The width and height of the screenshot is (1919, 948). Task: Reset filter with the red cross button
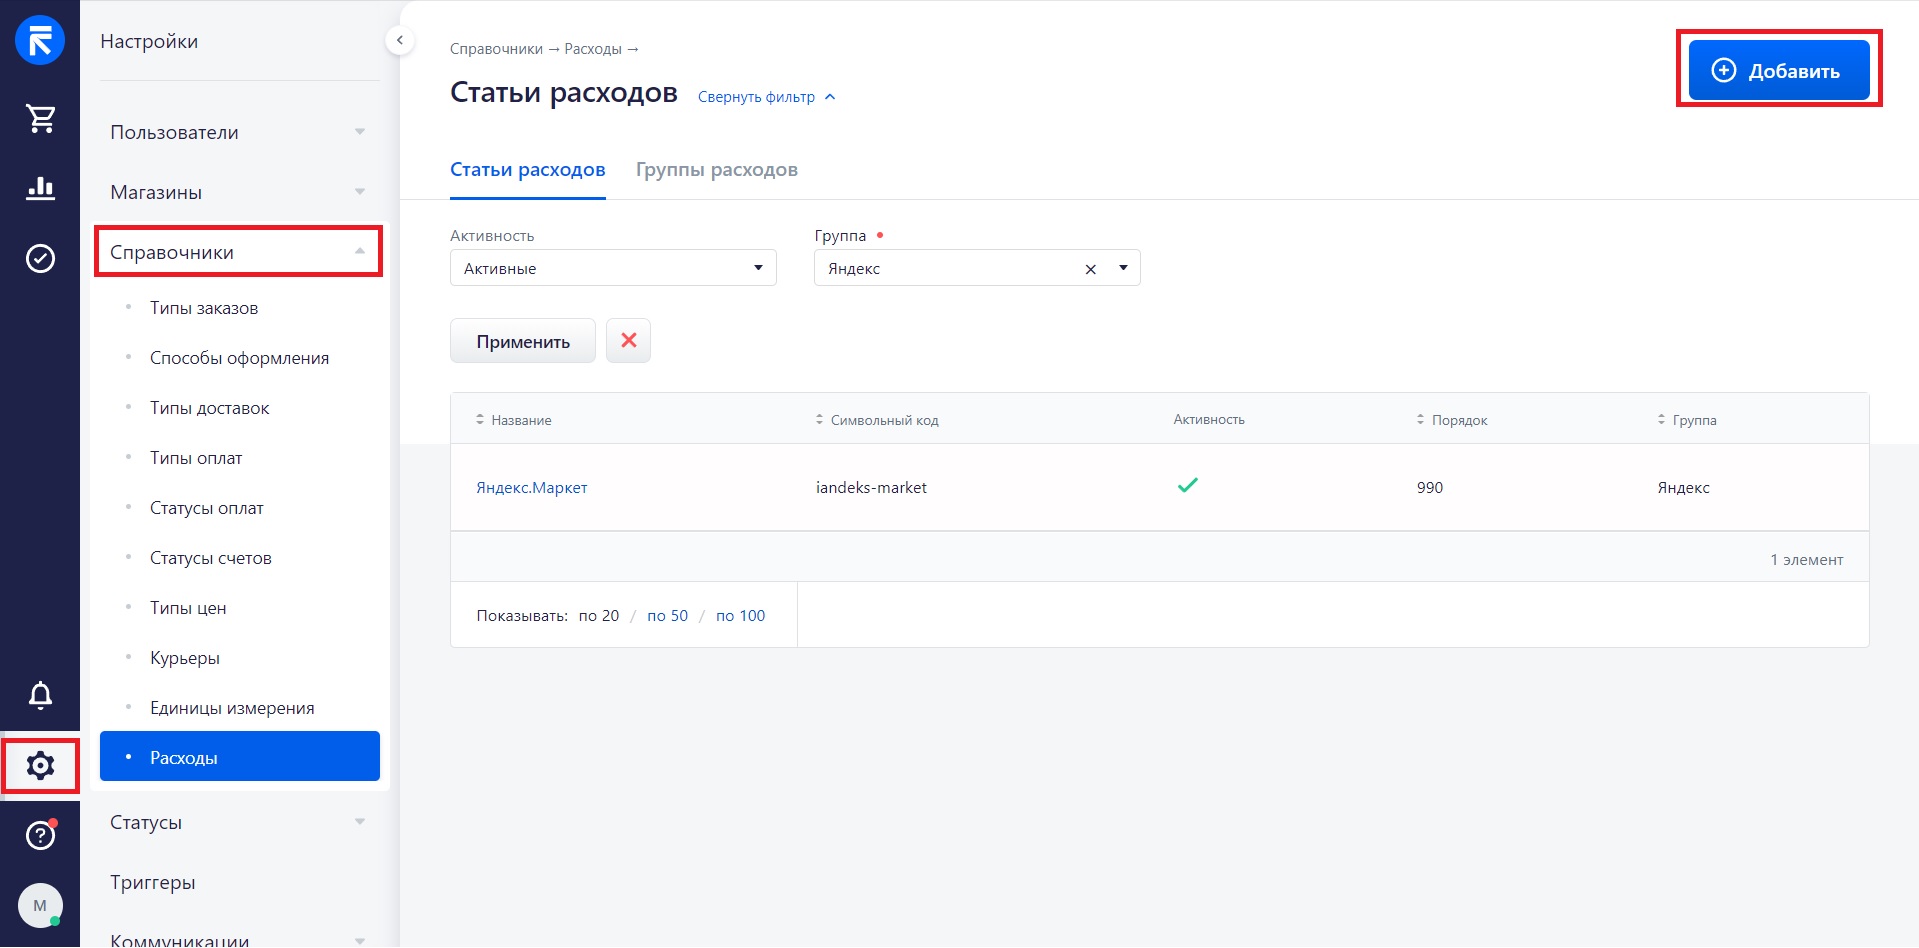628,341
